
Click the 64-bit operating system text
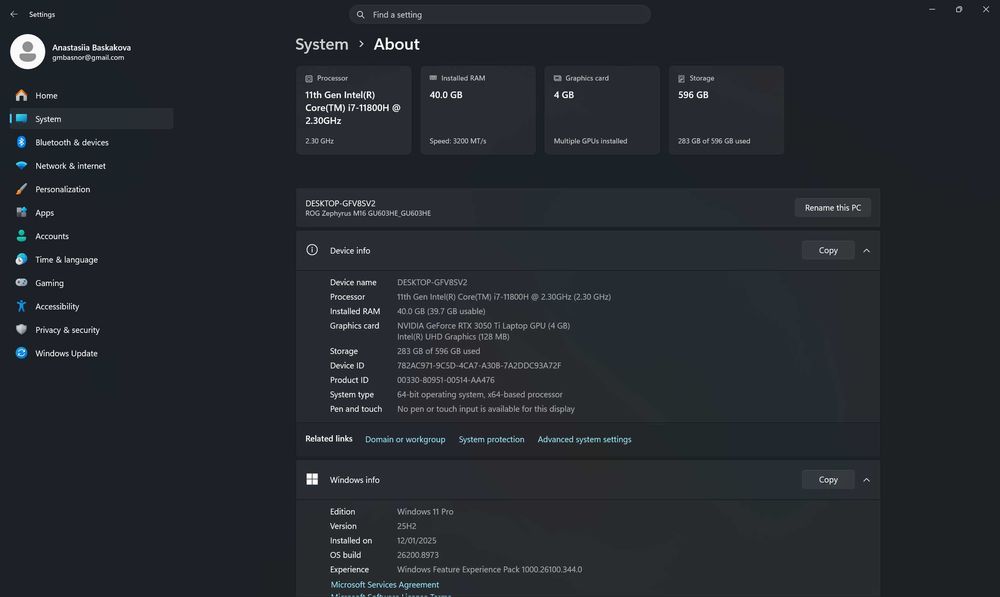pyautogui.click(x=480, y=394)
